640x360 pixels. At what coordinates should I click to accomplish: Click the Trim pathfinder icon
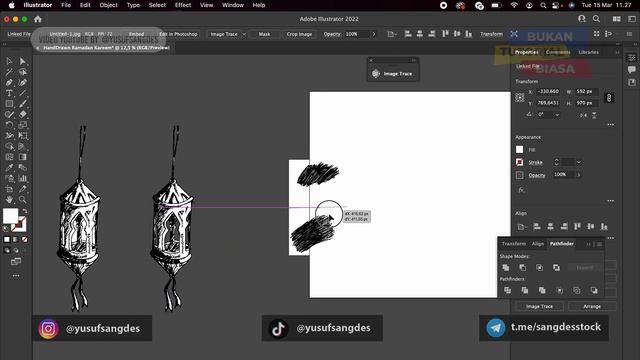tap(525, 290)
